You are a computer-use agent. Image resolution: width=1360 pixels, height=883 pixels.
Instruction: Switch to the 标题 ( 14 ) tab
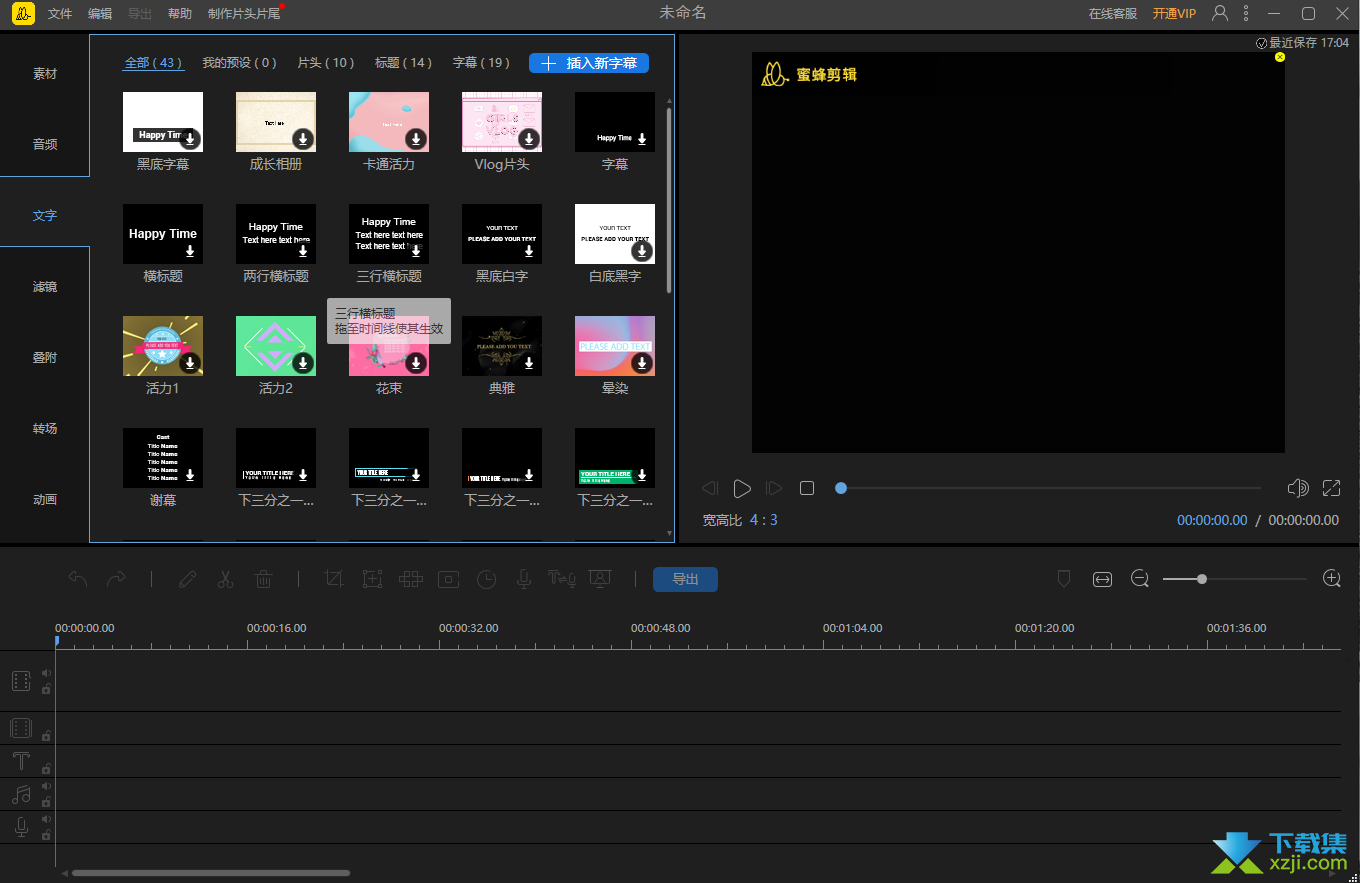click(403, 62)
